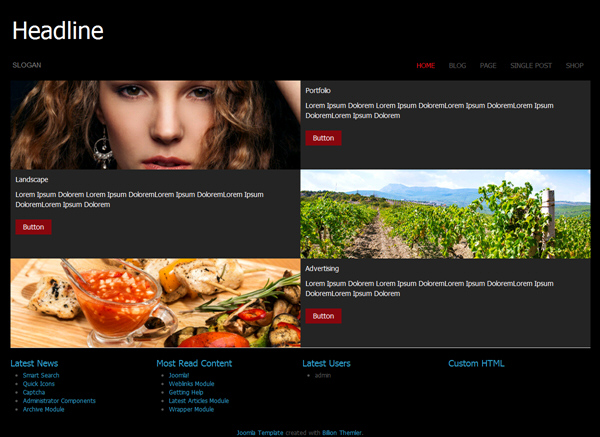Open the Weblinks Module link

tap(191, 384)
